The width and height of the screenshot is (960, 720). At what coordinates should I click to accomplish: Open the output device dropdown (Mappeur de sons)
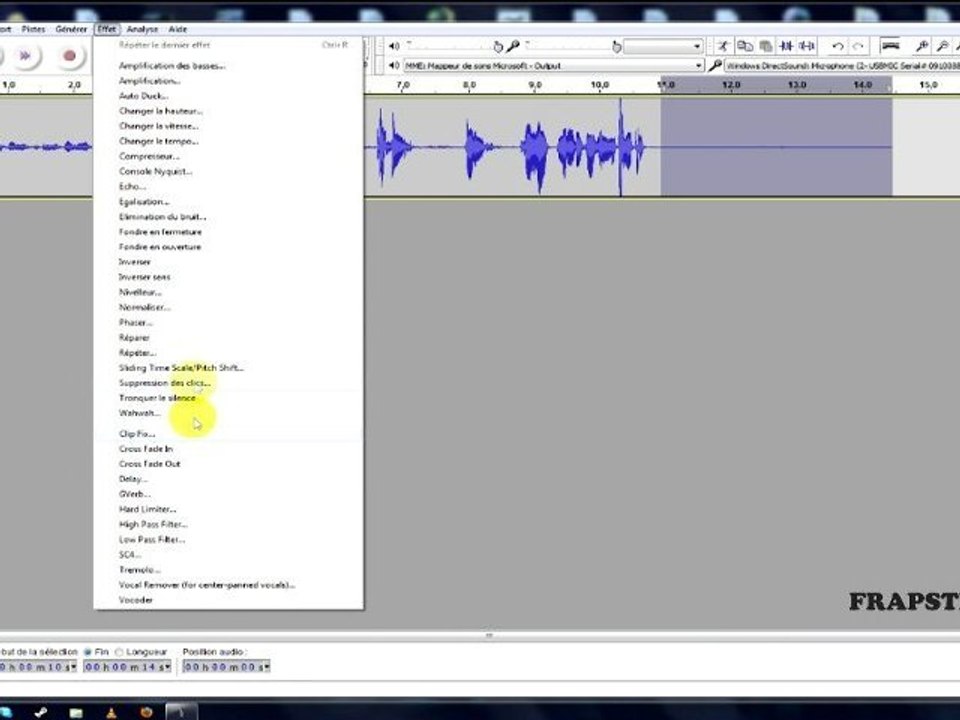click(x=553, y=65)
